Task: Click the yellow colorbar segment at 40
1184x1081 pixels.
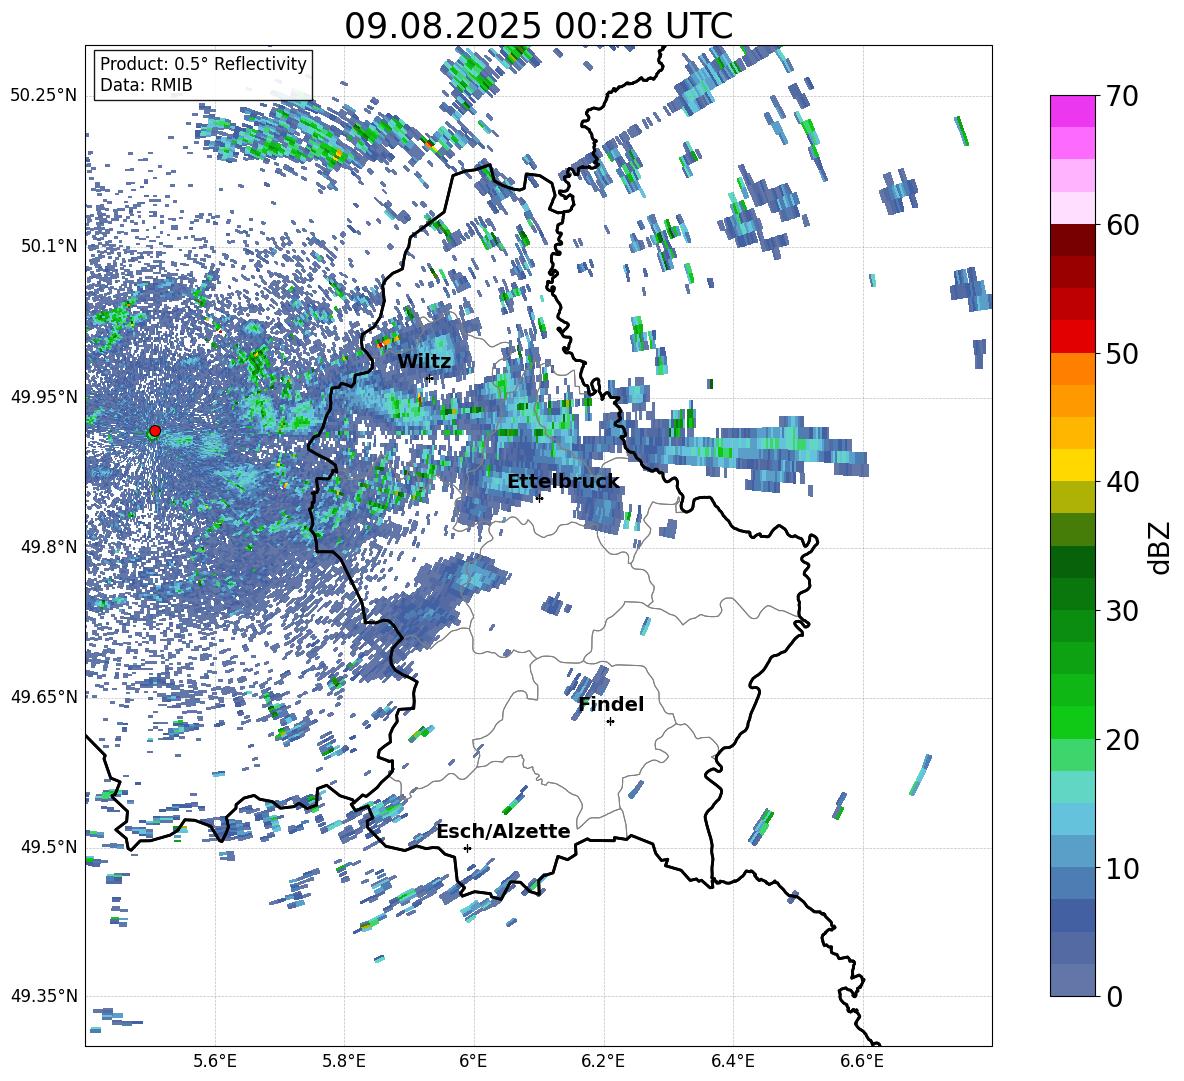Action: tap(1072, 465)
